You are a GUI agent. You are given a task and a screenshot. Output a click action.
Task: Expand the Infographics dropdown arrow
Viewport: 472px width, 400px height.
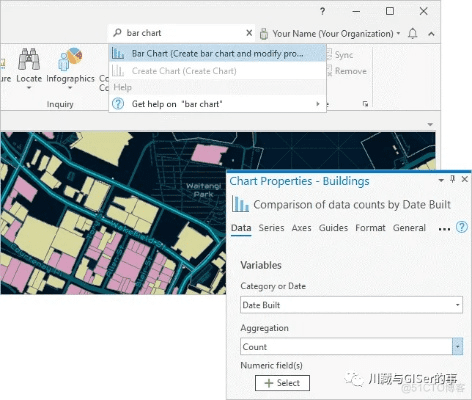pyautogui.click(x=70, y=88)
